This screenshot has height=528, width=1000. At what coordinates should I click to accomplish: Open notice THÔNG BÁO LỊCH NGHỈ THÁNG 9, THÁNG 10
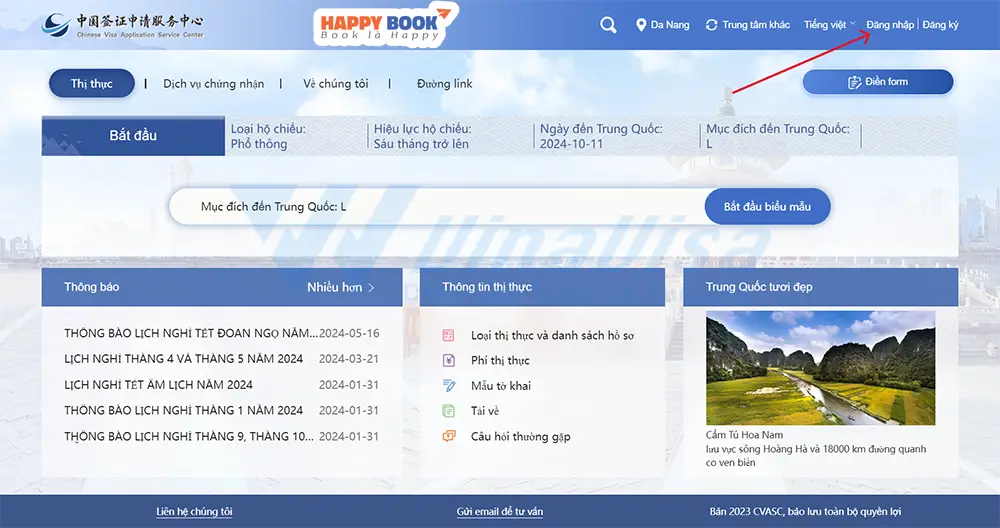(189, 437)
